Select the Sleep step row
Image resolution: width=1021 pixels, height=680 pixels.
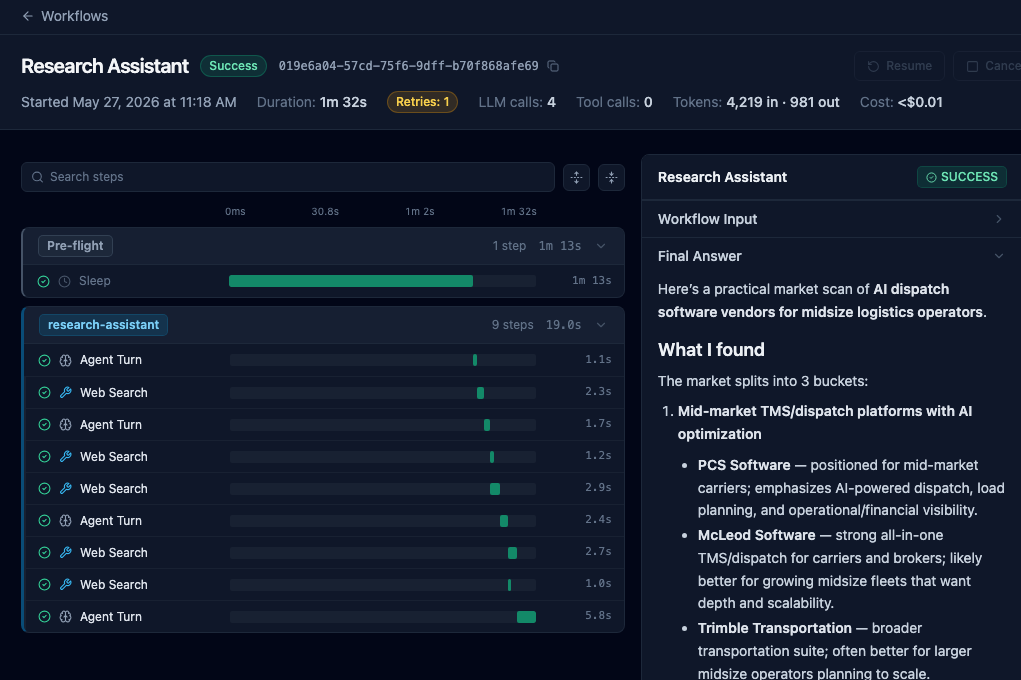(x=324, y=281)
